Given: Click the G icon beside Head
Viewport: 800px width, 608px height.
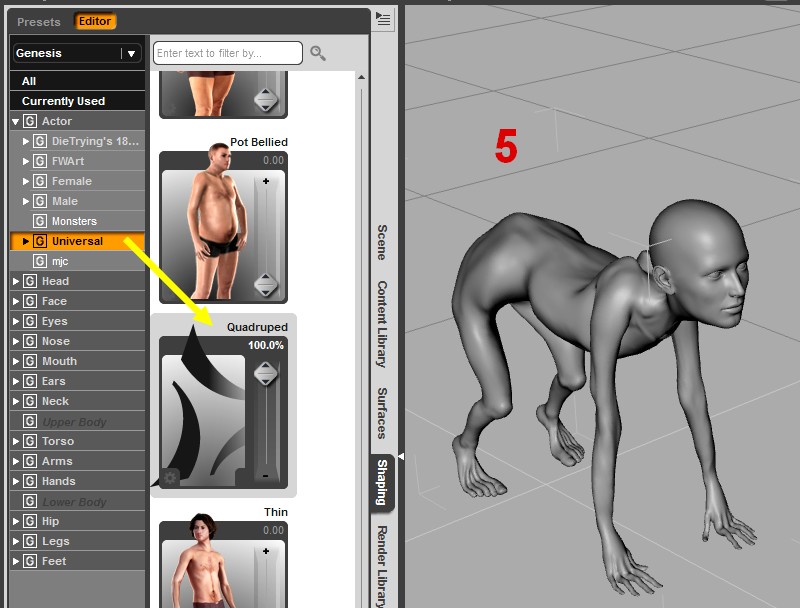Looking at the screenshot, I should 30,281.
